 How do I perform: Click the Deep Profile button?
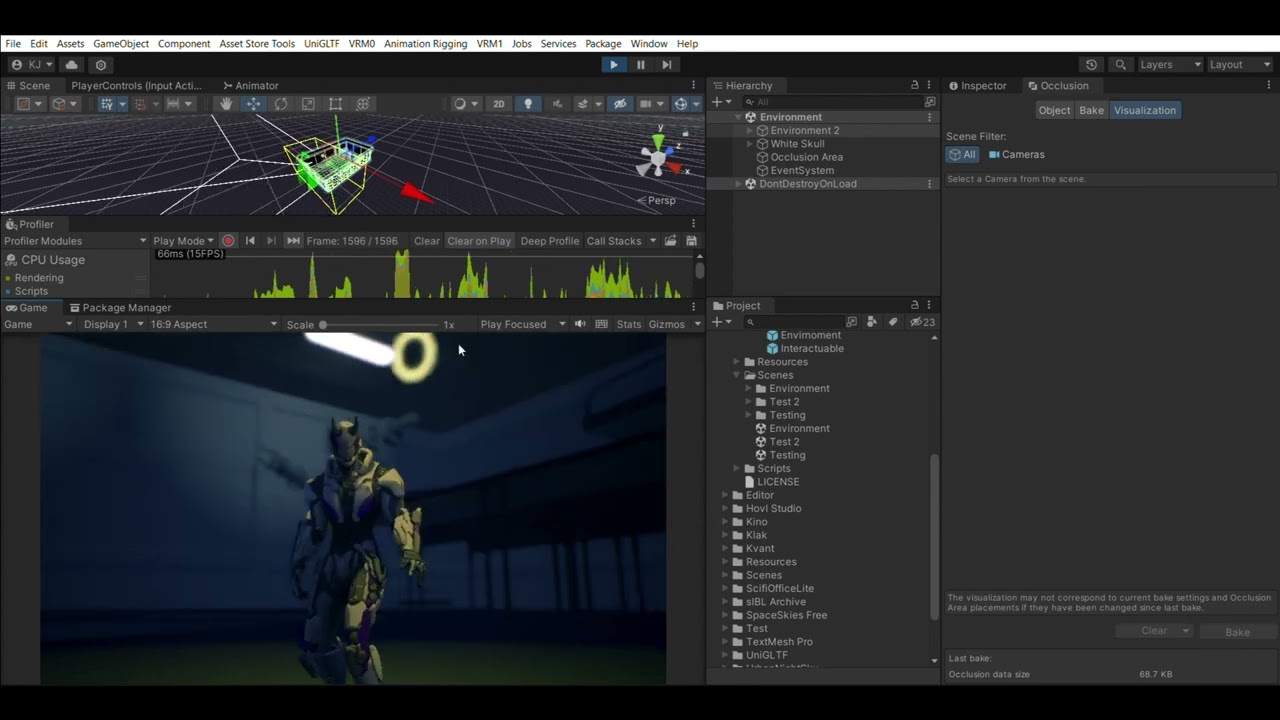549,241
